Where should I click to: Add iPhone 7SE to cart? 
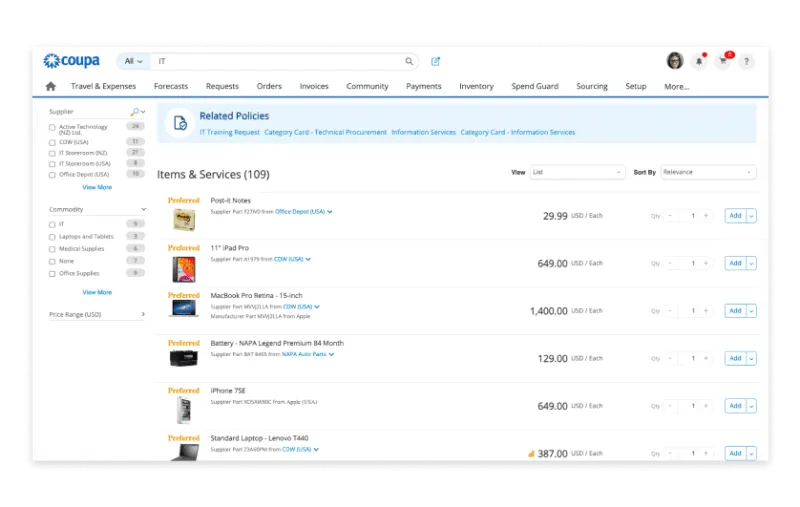tap(735, 406)
